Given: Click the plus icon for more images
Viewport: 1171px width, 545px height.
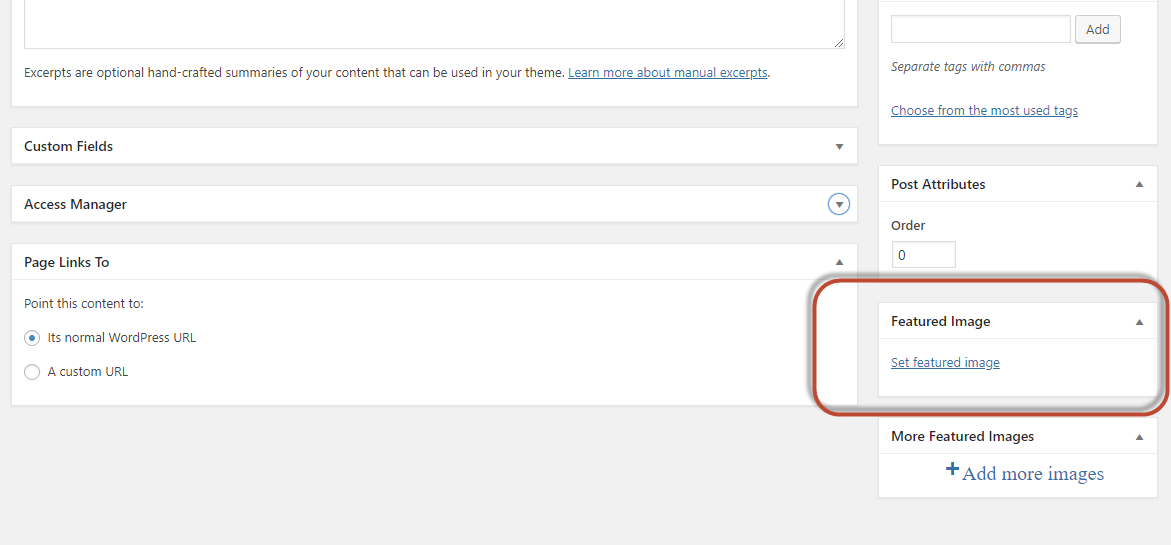Looking at the screenshot, I should (952, 469).
